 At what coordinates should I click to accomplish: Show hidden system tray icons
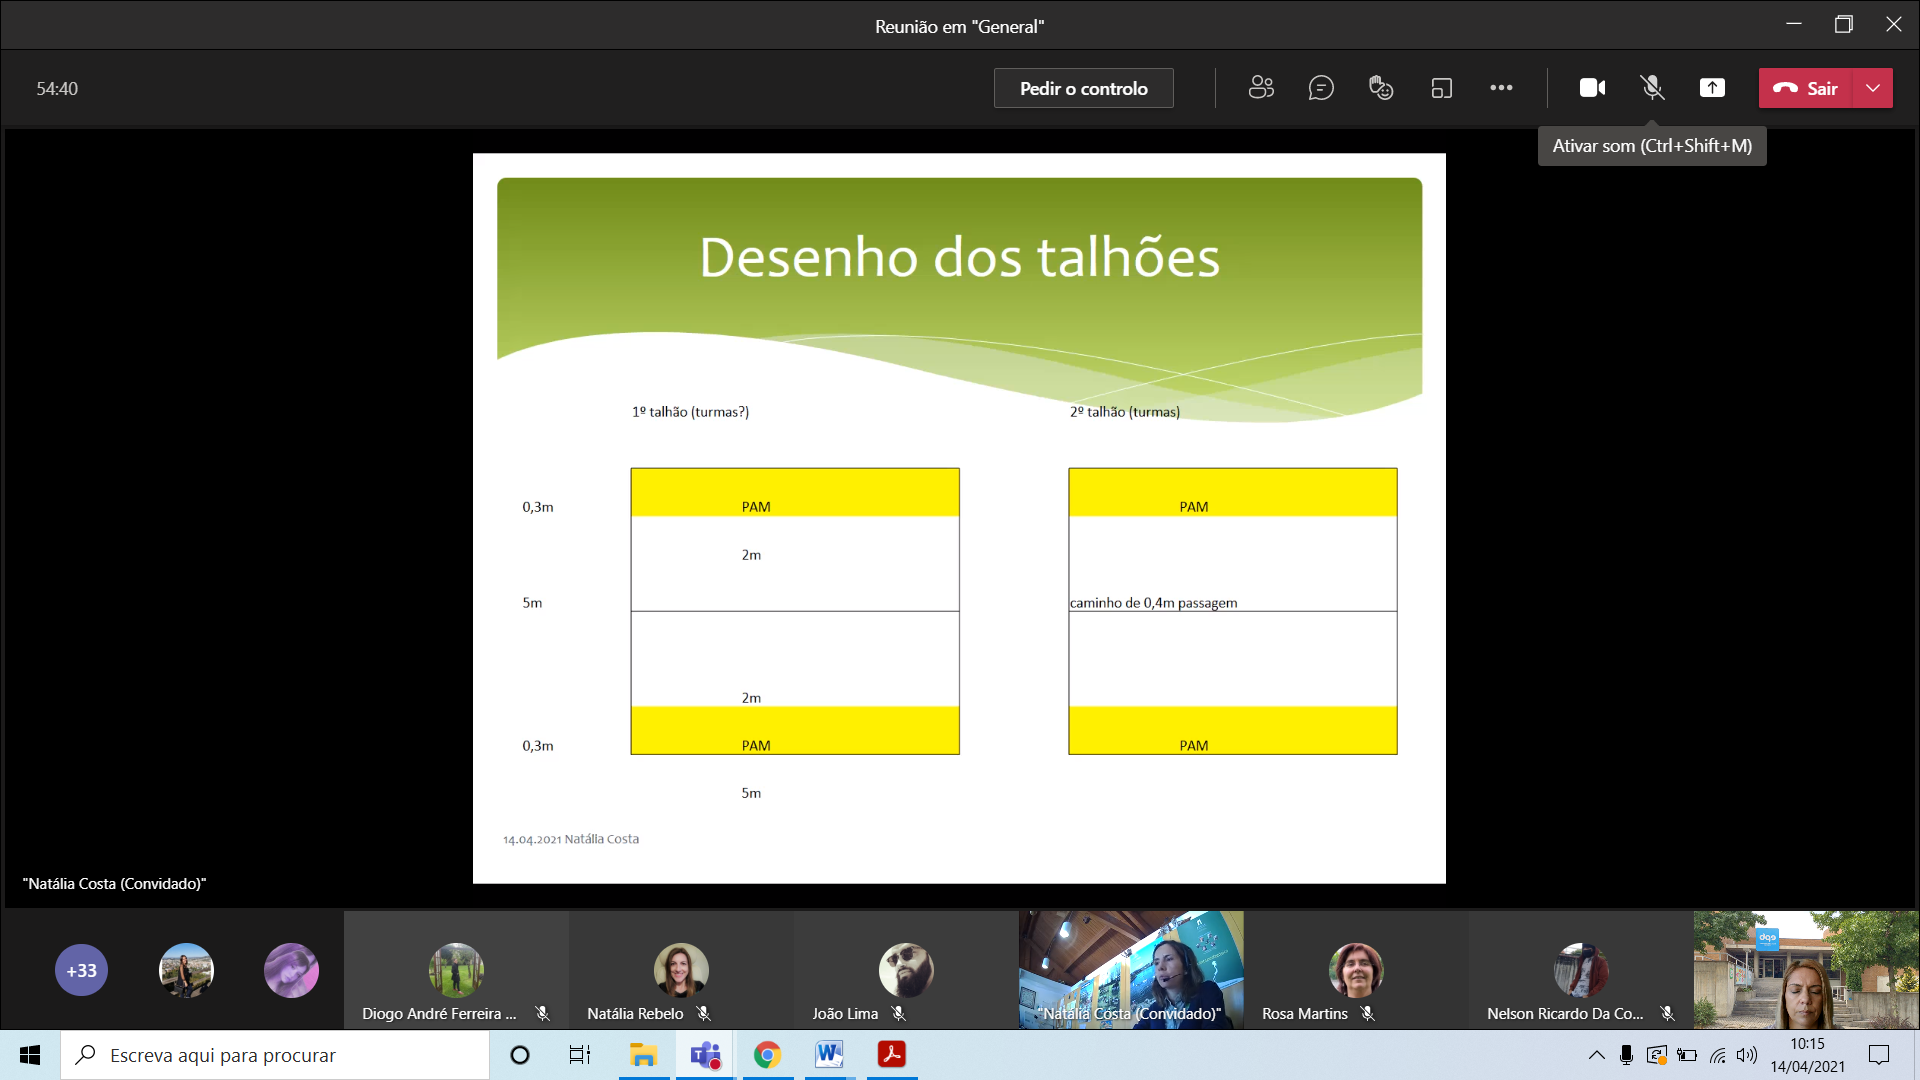point(1596,1055)
